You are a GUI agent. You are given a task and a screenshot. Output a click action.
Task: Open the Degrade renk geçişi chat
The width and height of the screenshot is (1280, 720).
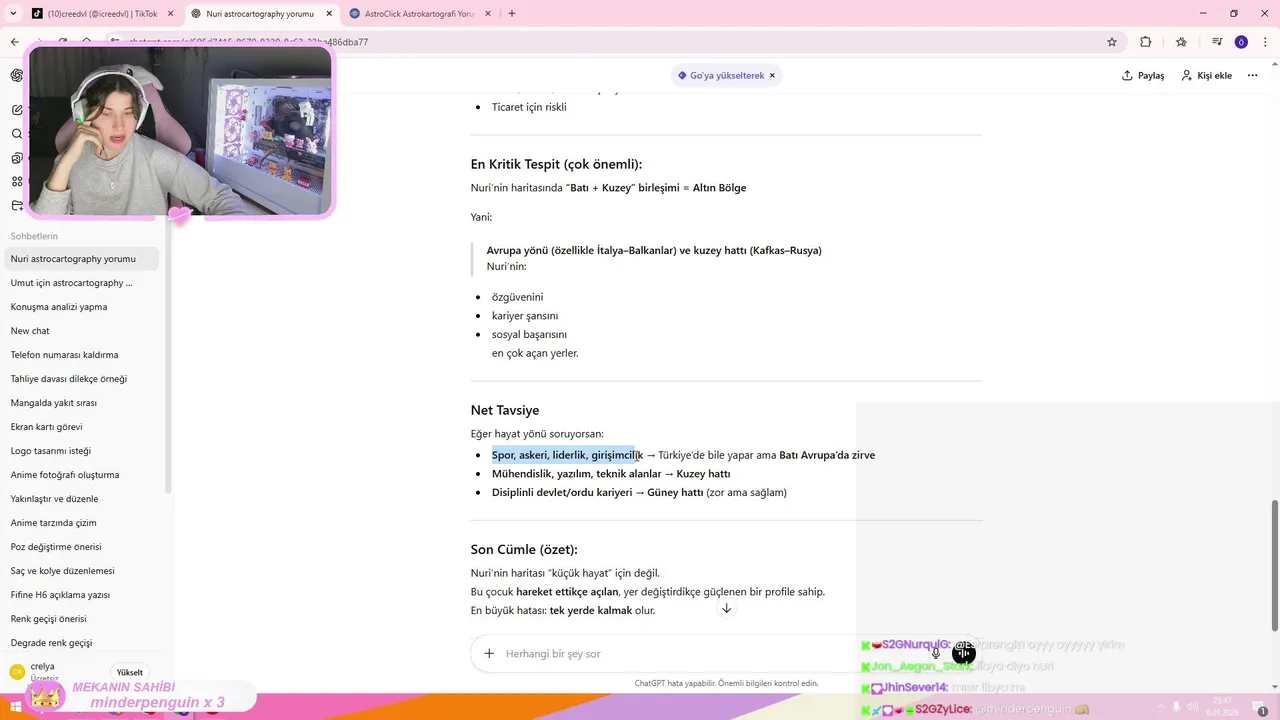pyautogui.click(x=81, y=643)
